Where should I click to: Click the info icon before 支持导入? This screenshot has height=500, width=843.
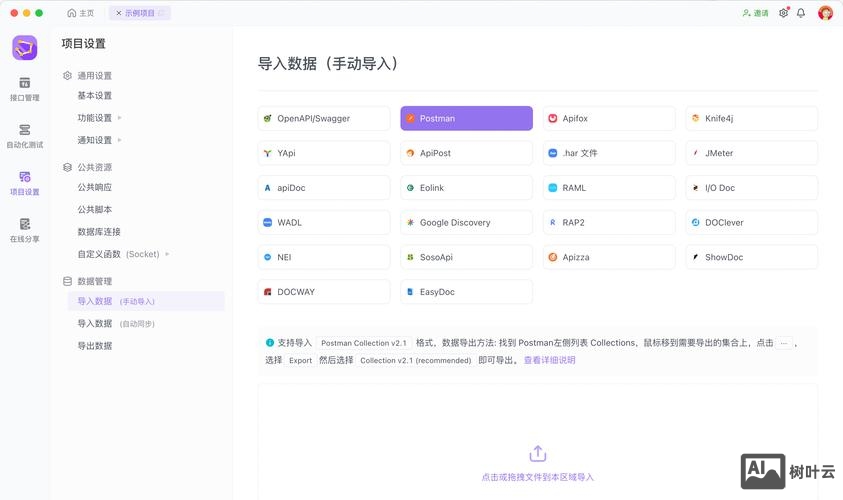click(x=270, y=342)
